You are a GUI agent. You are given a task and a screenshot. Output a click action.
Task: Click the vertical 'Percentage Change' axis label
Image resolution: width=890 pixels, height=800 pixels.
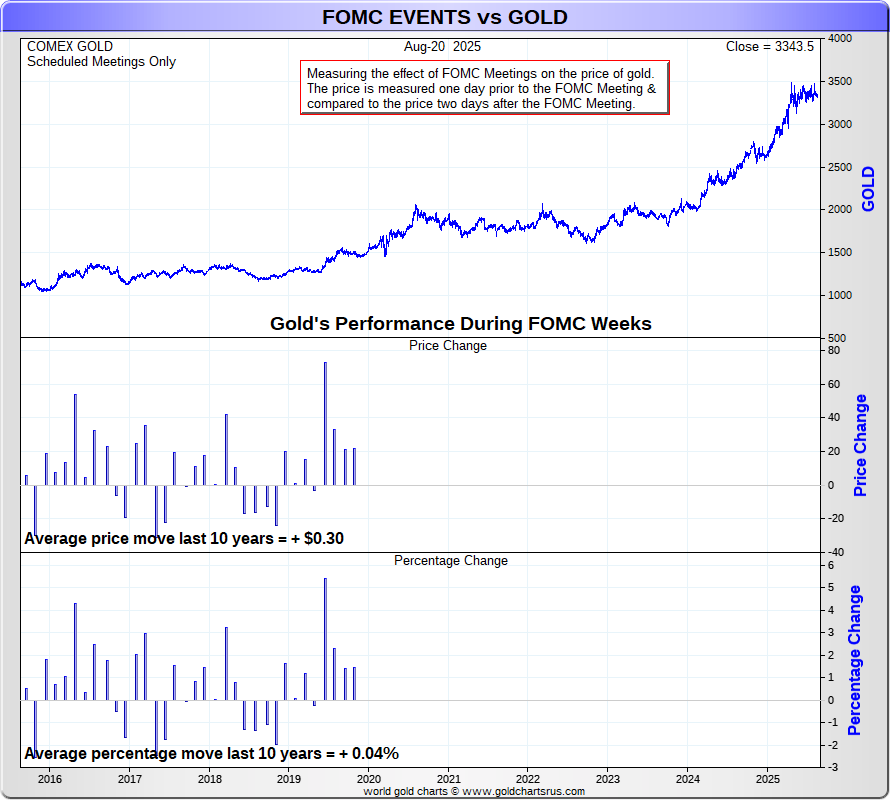854,660
